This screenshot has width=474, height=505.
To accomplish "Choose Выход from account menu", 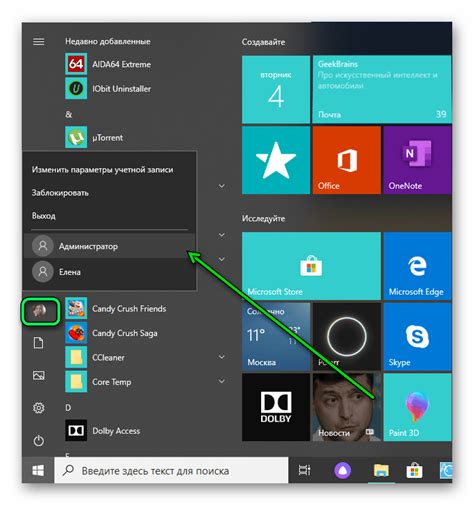I will pos(44,216).
